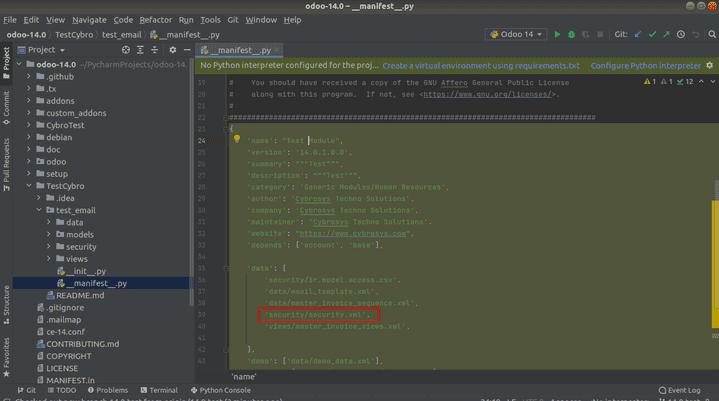
Task: Select the LICENSE file
Action: pos(57,368)
